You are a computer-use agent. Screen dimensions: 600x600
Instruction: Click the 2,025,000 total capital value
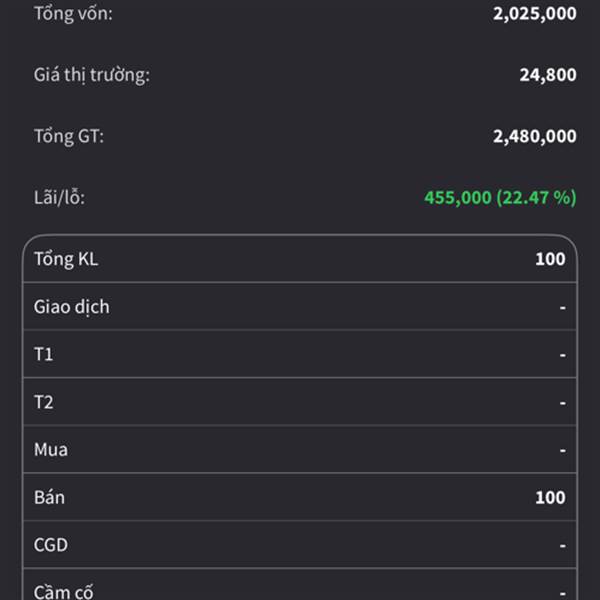[534, 14]
